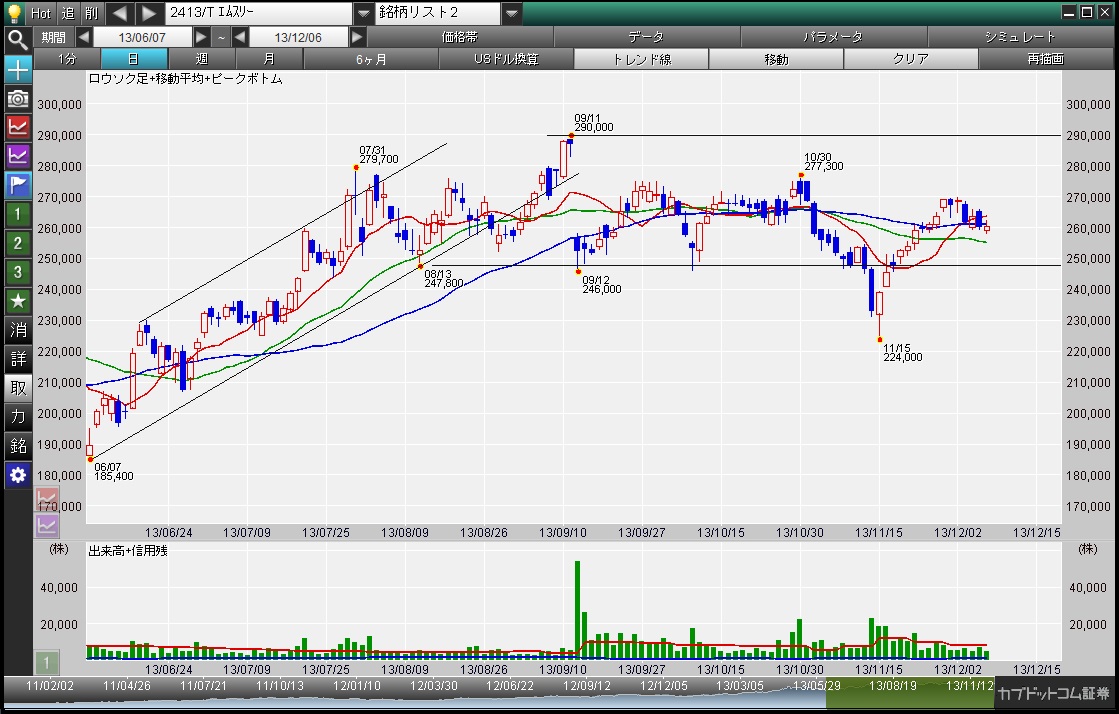Viewport: 1119px width, 714px height.
Task: Open the パラメータ tab
Action: pyautogui.click(x=832, y=37)
